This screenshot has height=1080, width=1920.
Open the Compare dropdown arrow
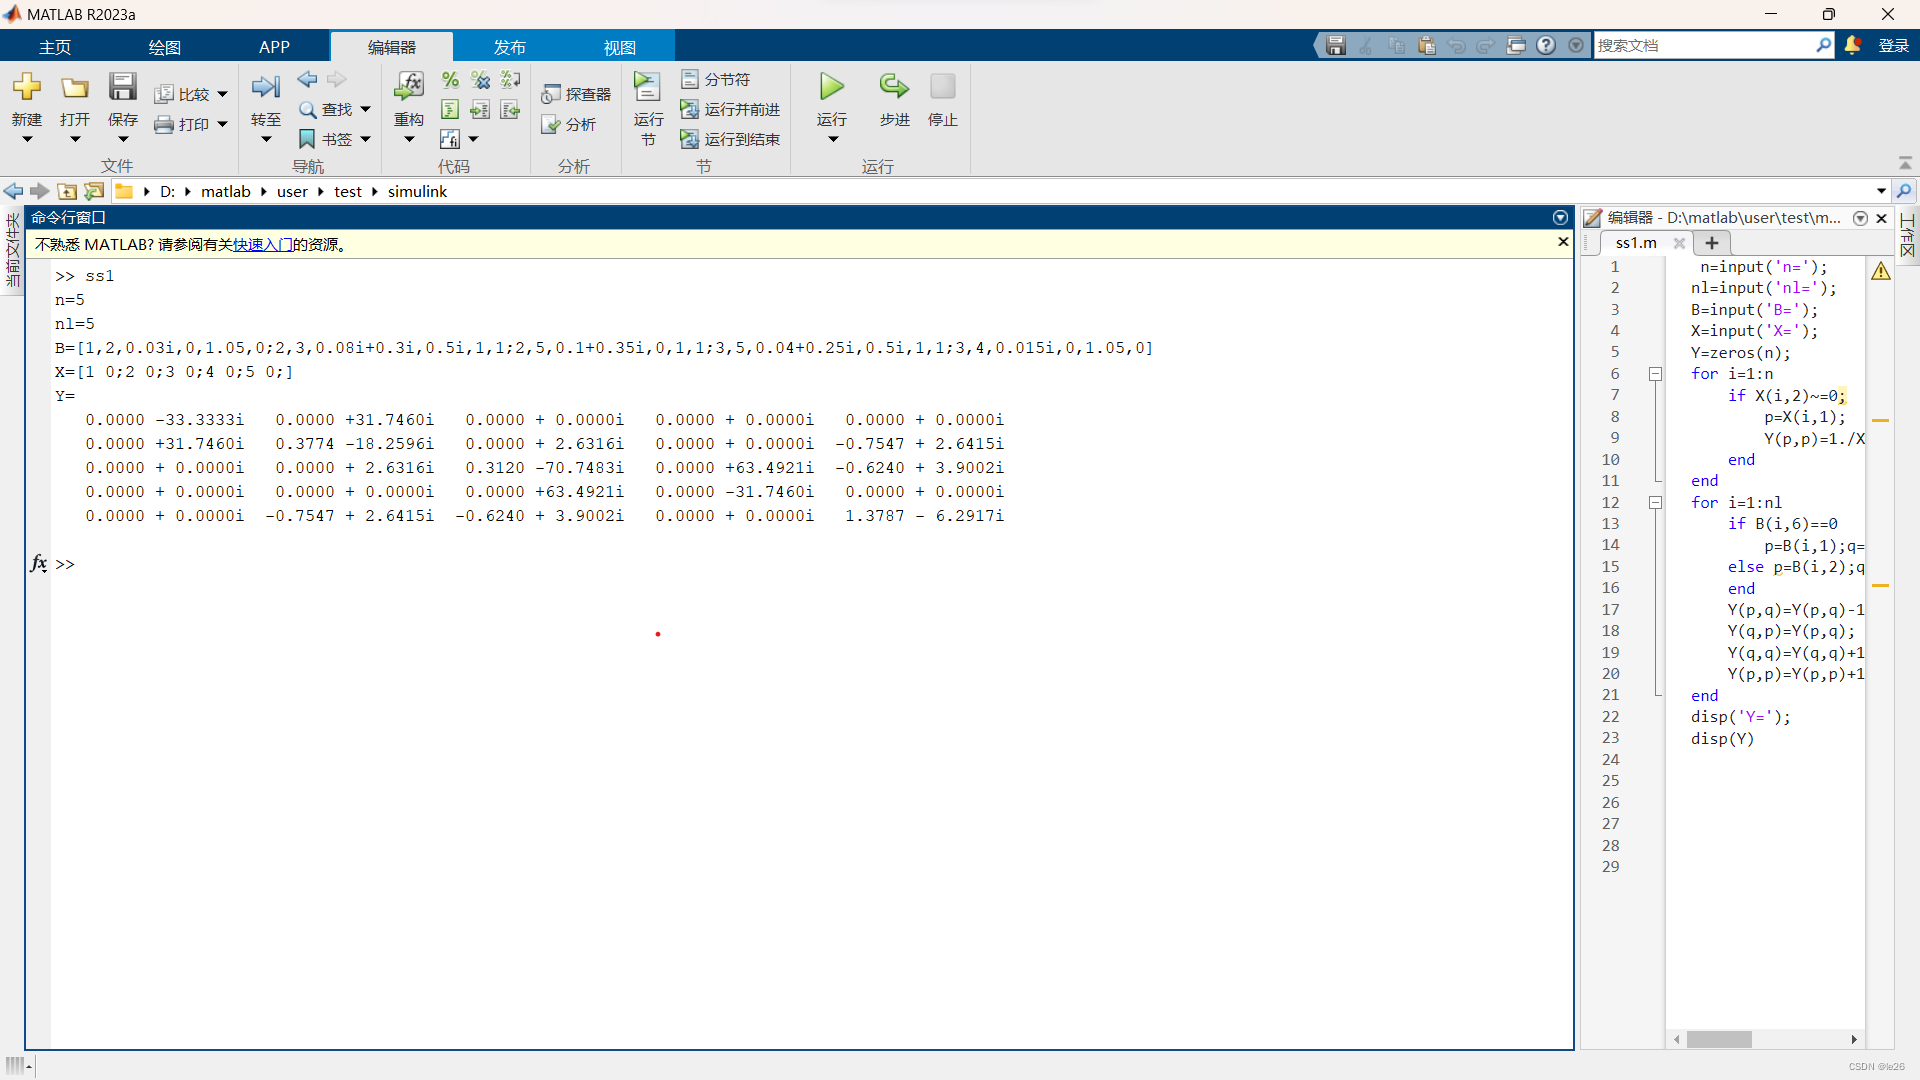(222, 94)
